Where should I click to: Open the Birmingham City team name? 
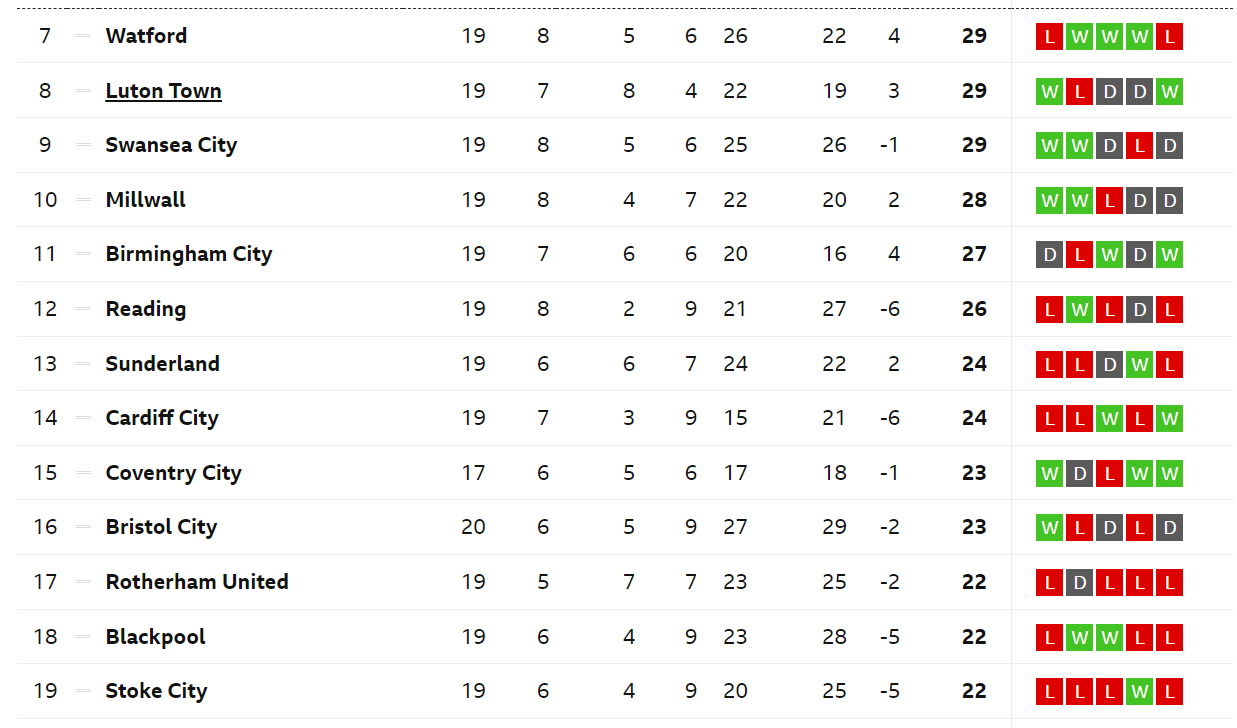point(189,254)
